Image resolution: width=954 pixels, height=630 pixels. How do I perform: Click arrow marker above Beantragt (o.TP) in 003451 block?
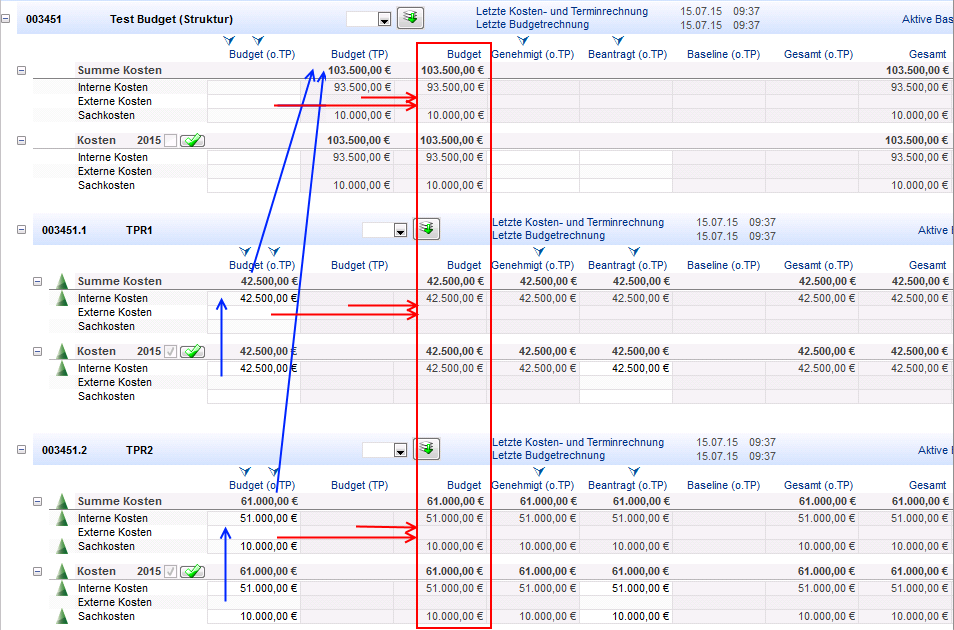coord(618,41)
